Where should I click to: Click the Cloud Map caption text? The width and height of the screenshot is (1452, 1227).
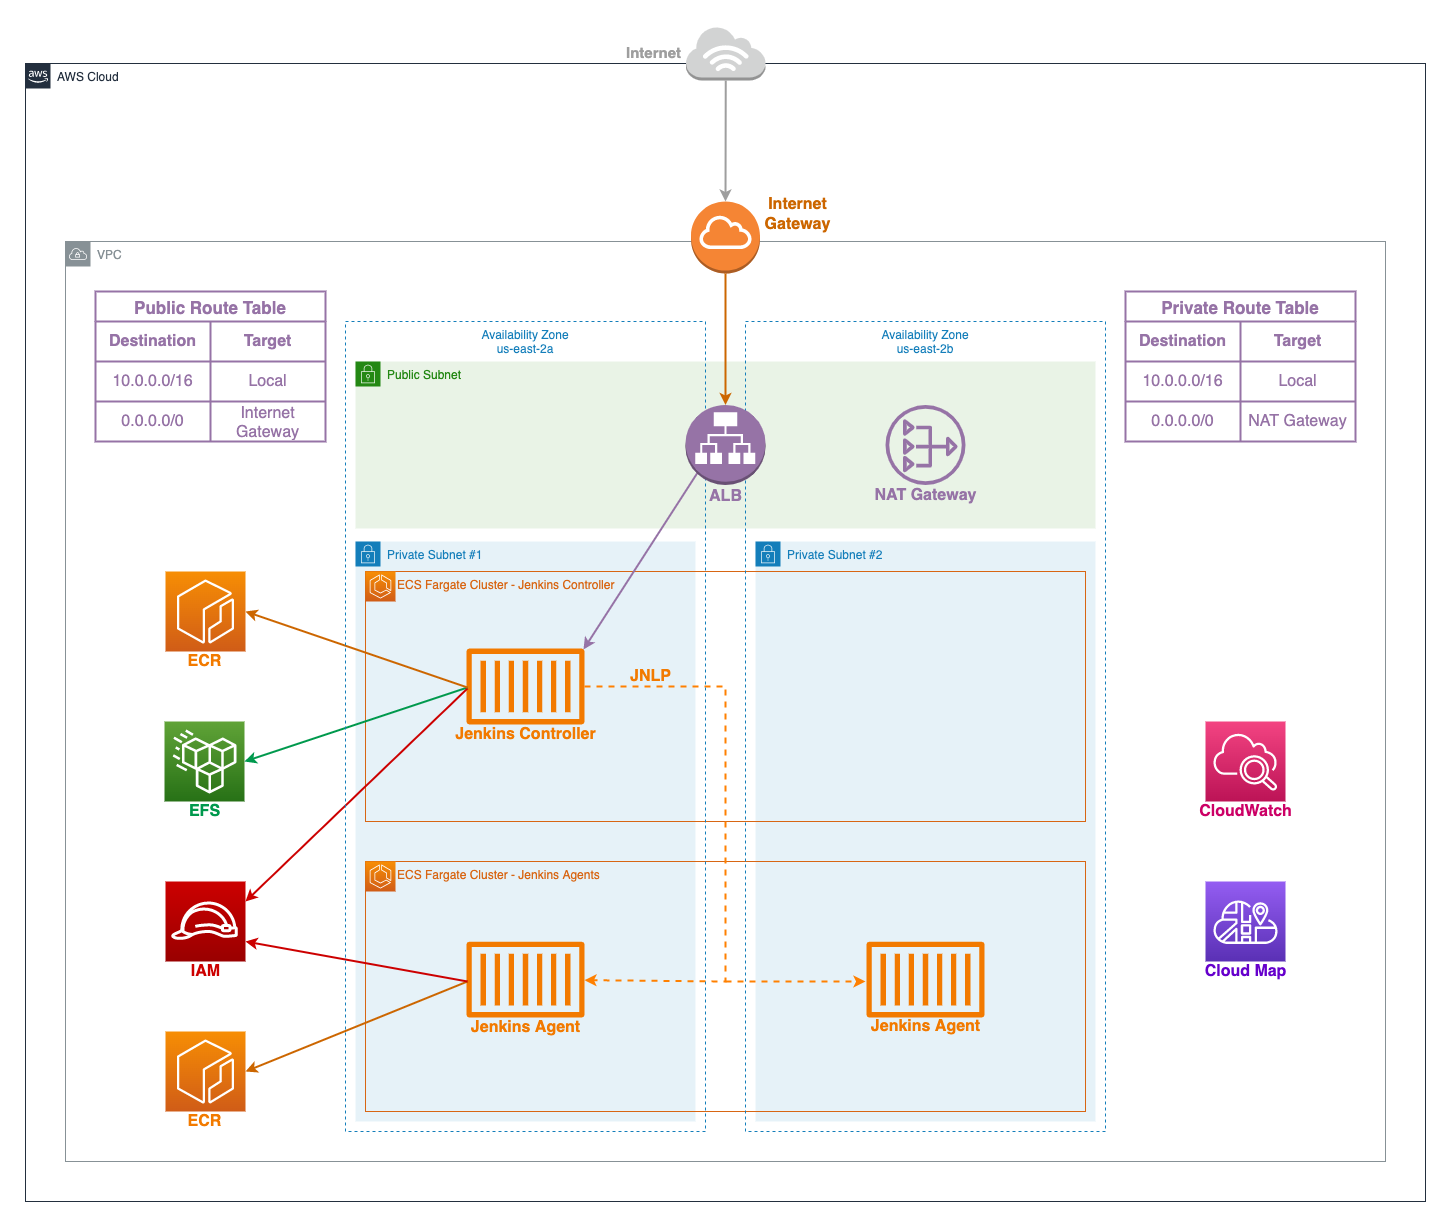[x=1245, y=970]
